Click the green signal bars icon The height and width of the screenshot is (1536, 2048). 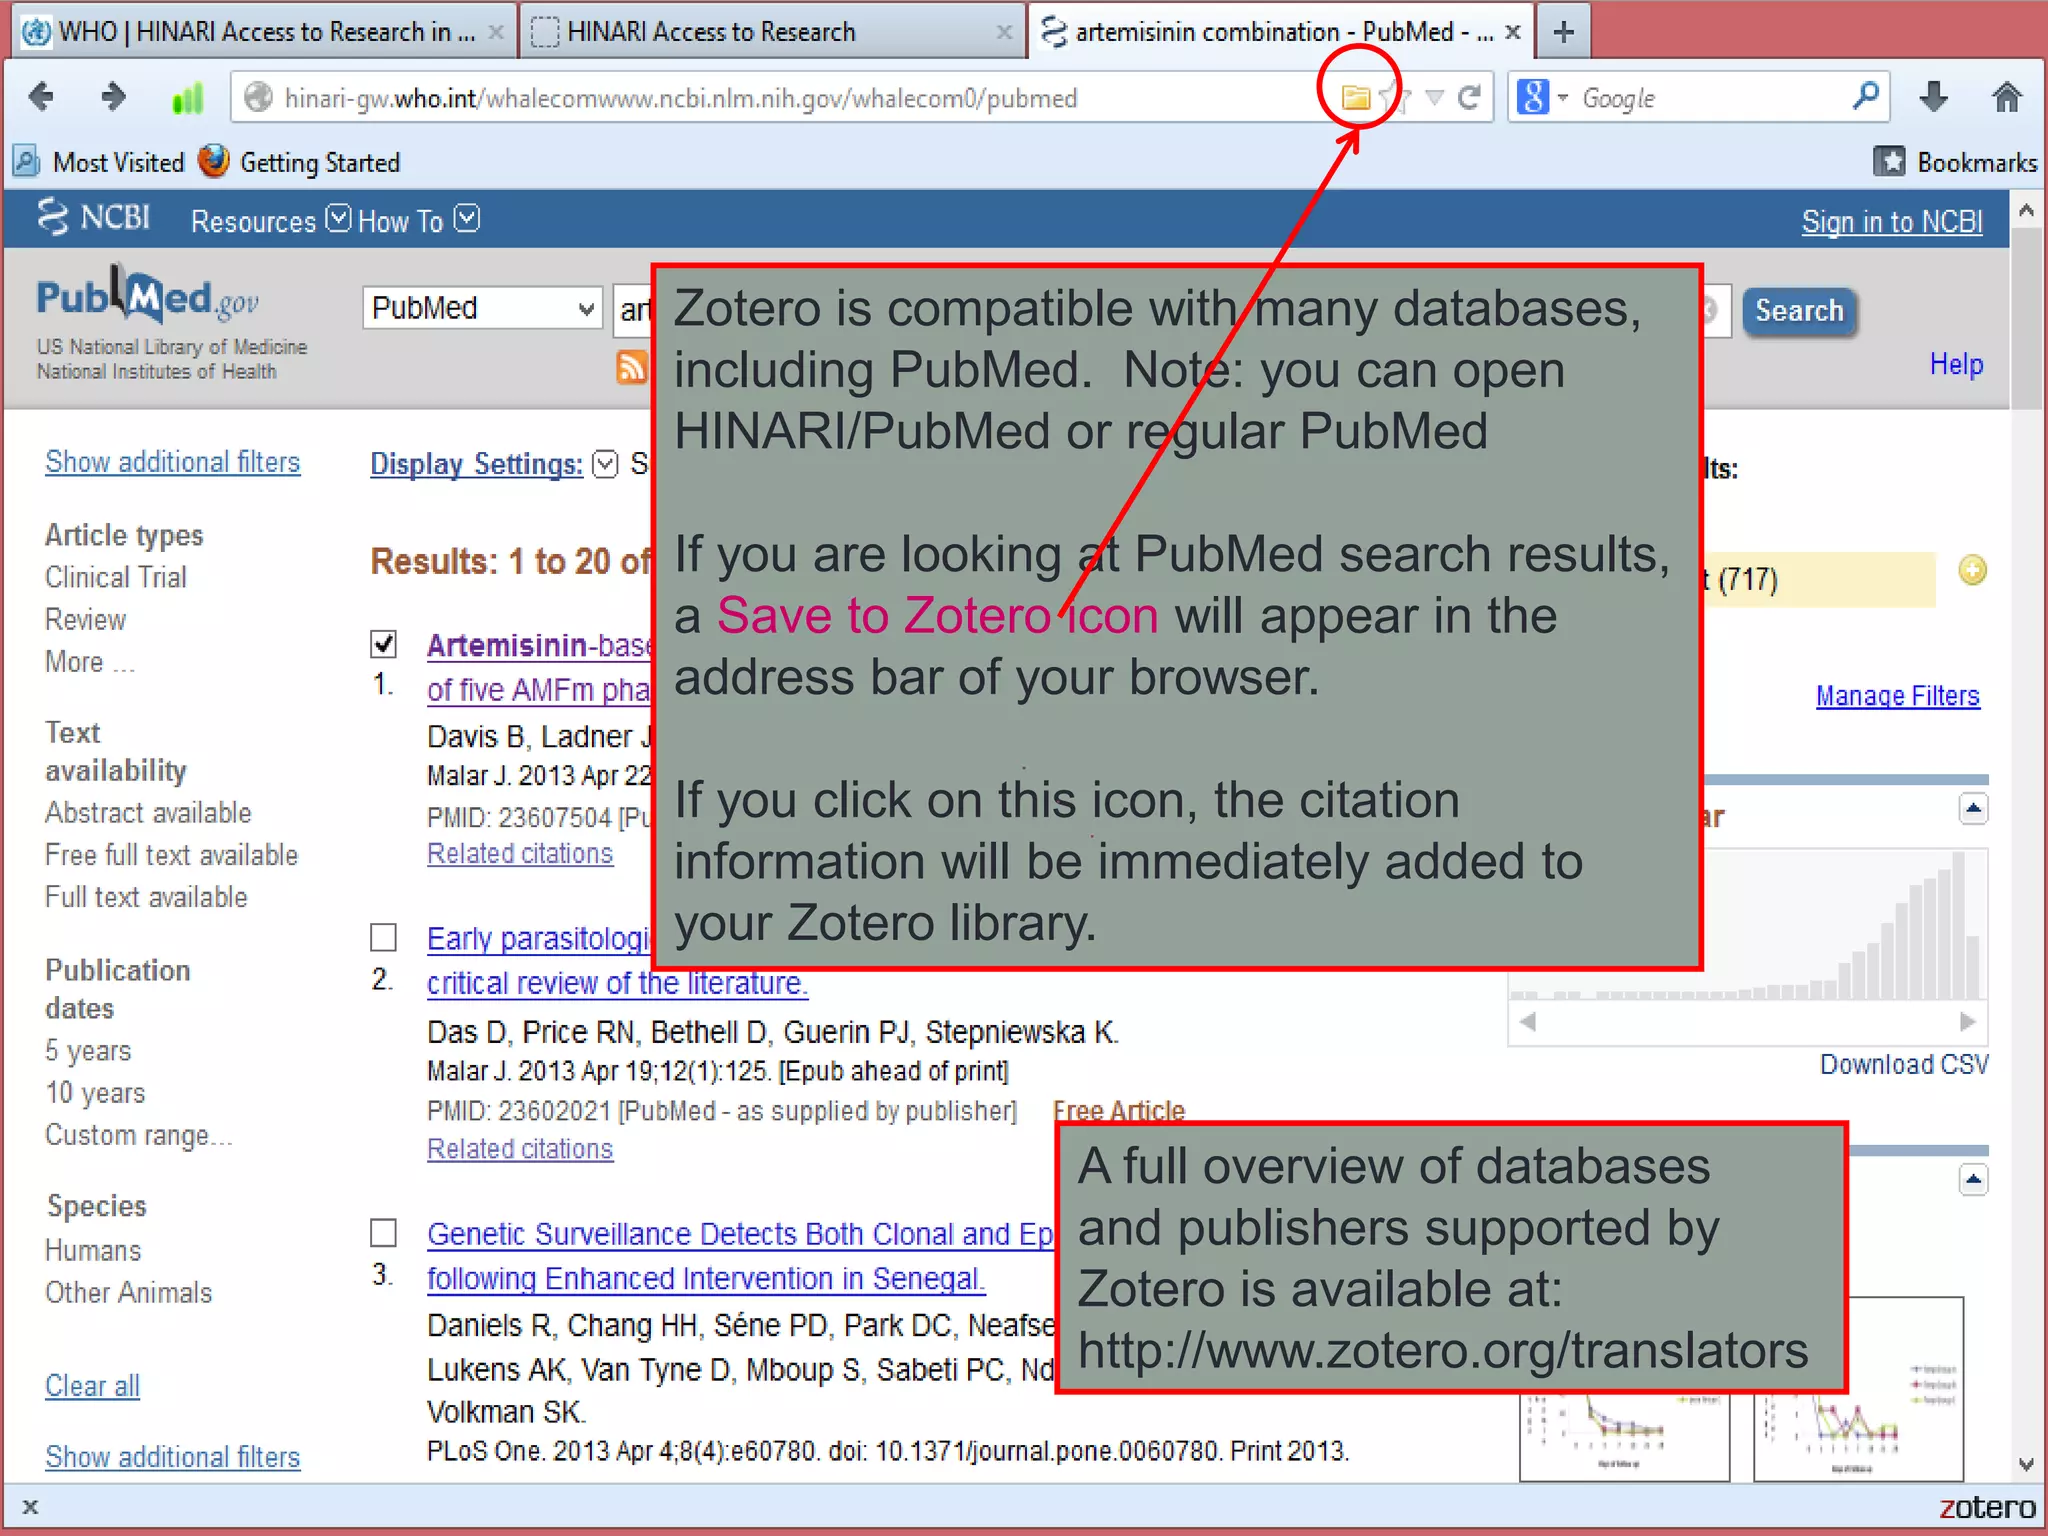(187, 97)
